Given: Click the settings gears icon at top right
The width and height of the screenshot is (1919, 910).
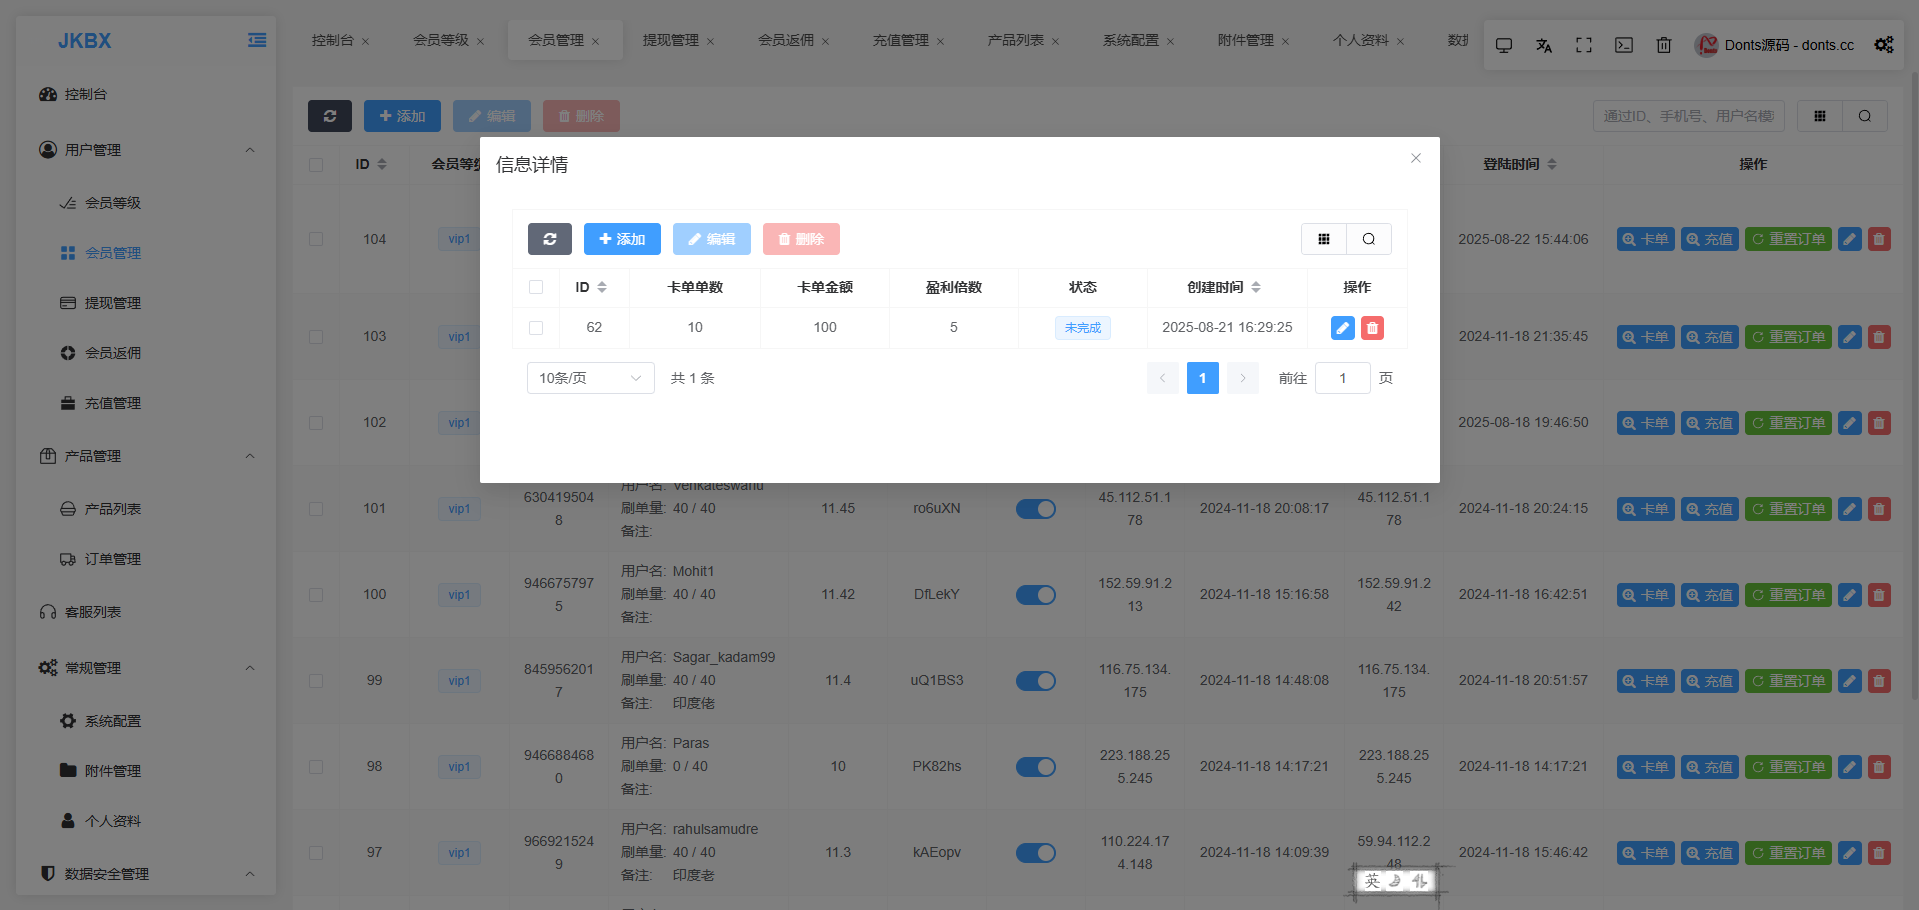Looking at the screenshot, I should pyautogui.click(x=1883, y=45).
